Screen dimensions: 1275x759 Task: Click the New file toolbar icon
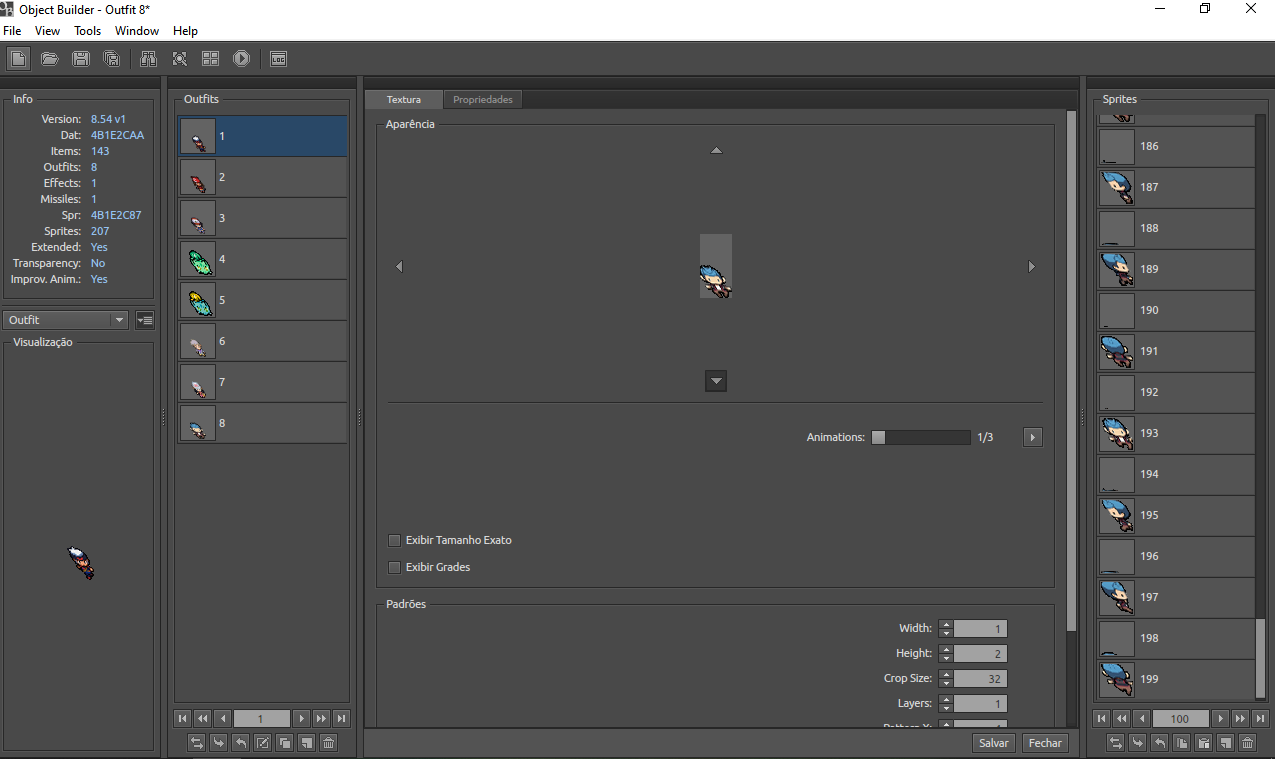pos(18,59)
